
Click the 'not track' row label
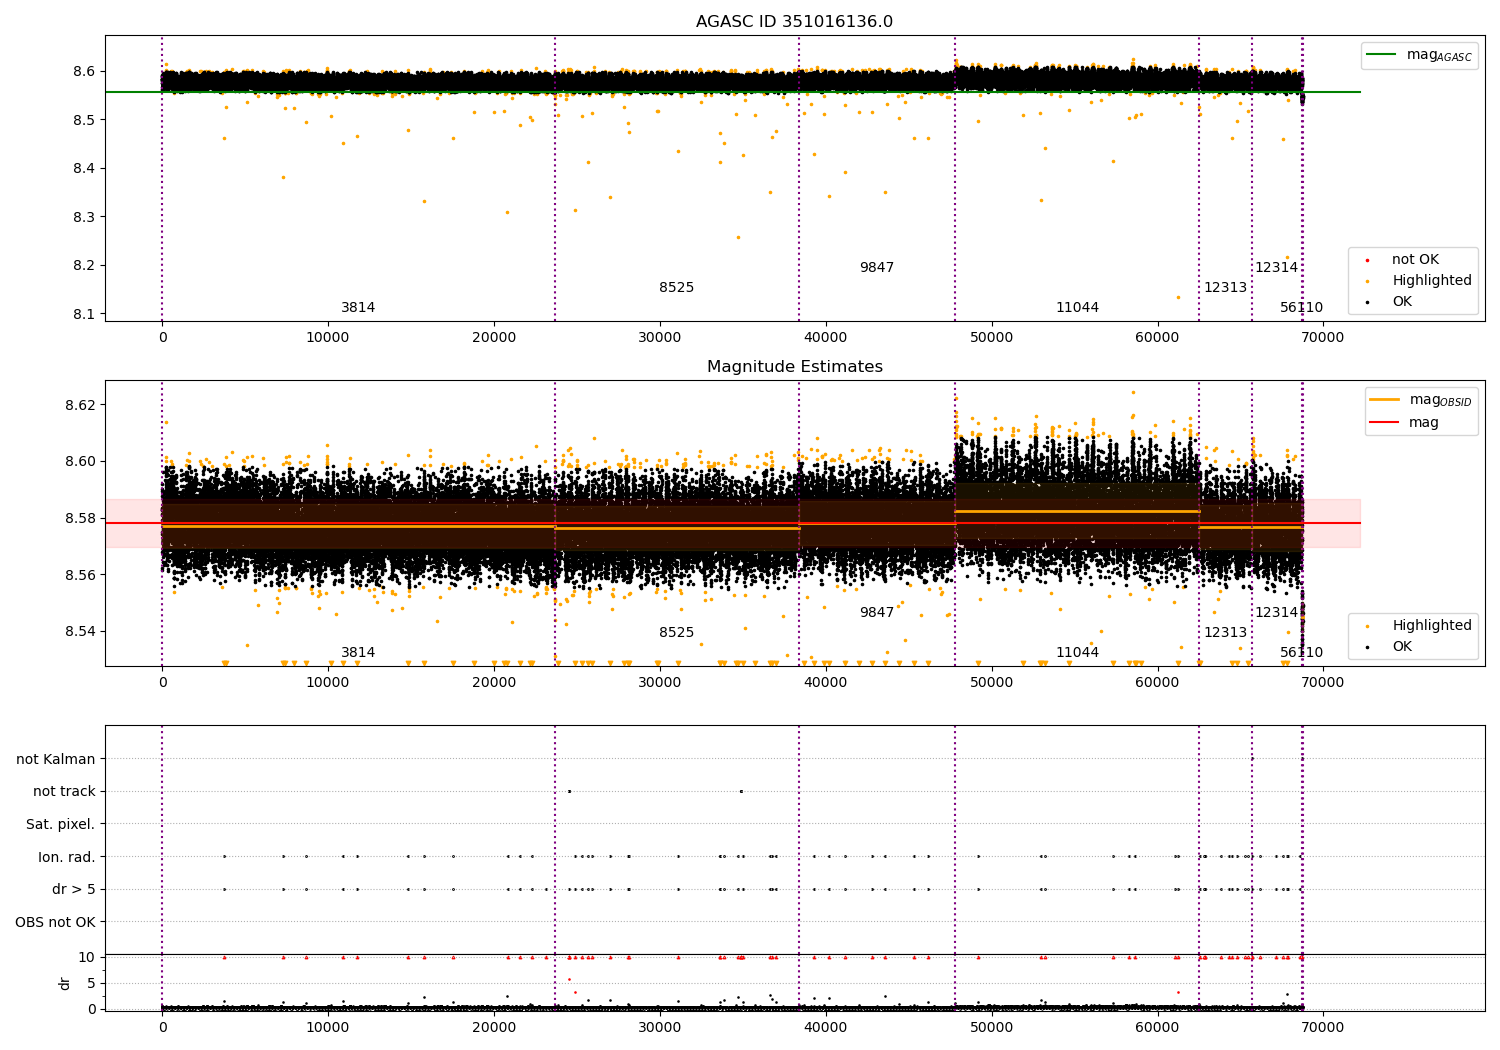click(x=64, y=792)
